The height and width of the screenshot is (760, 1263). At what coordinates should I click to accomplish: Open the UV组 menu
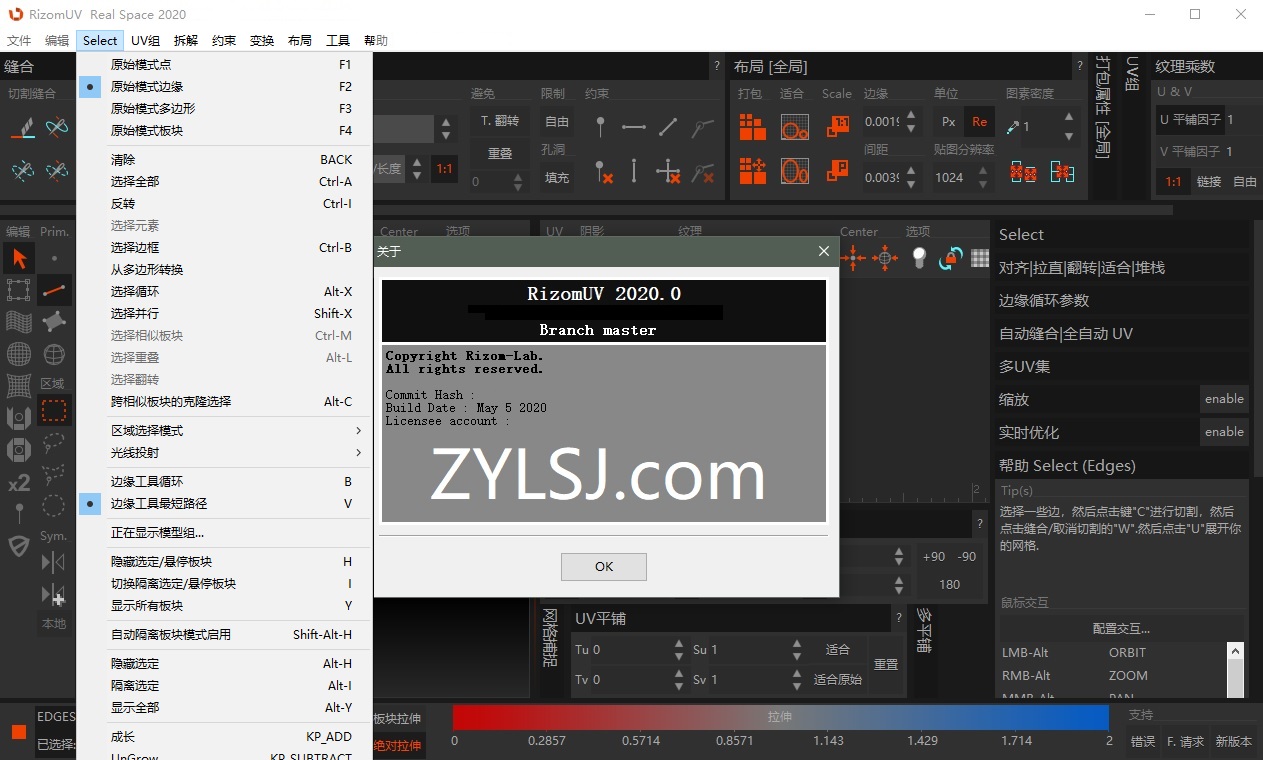145,41
